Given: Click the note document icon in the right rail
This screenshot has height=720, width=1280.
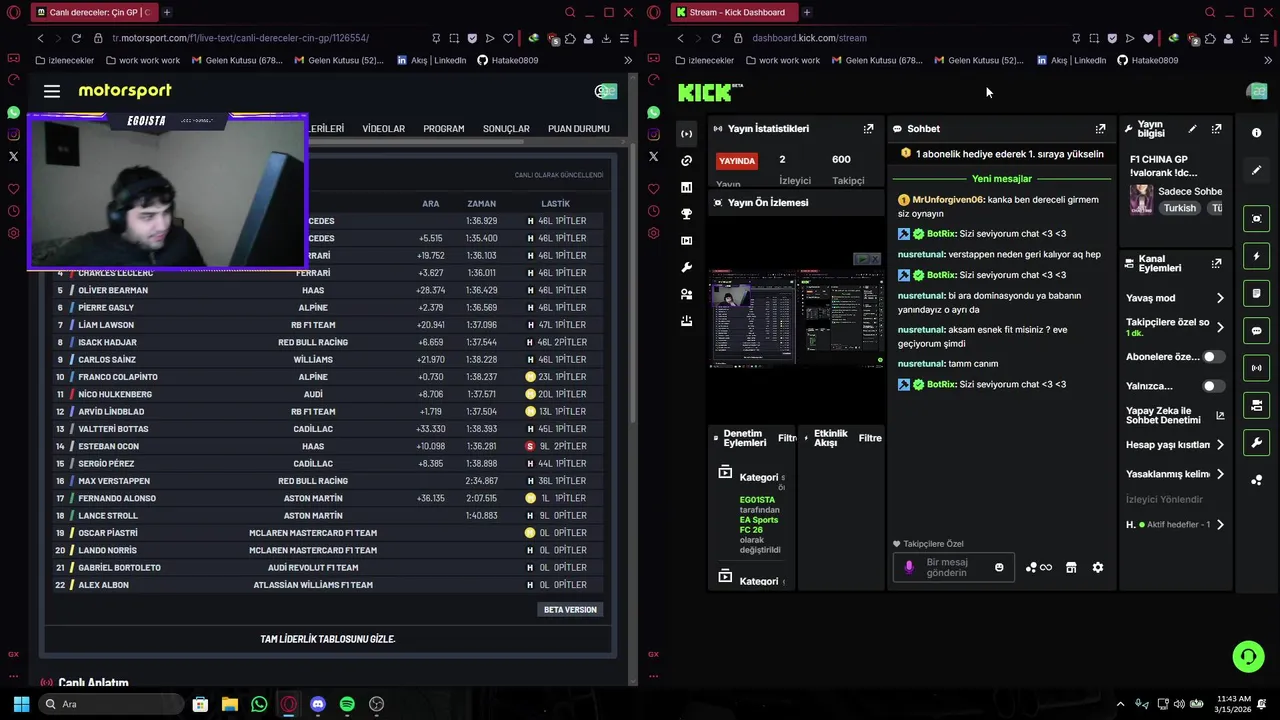Looking at the screenshot, I should [1257, 294].
